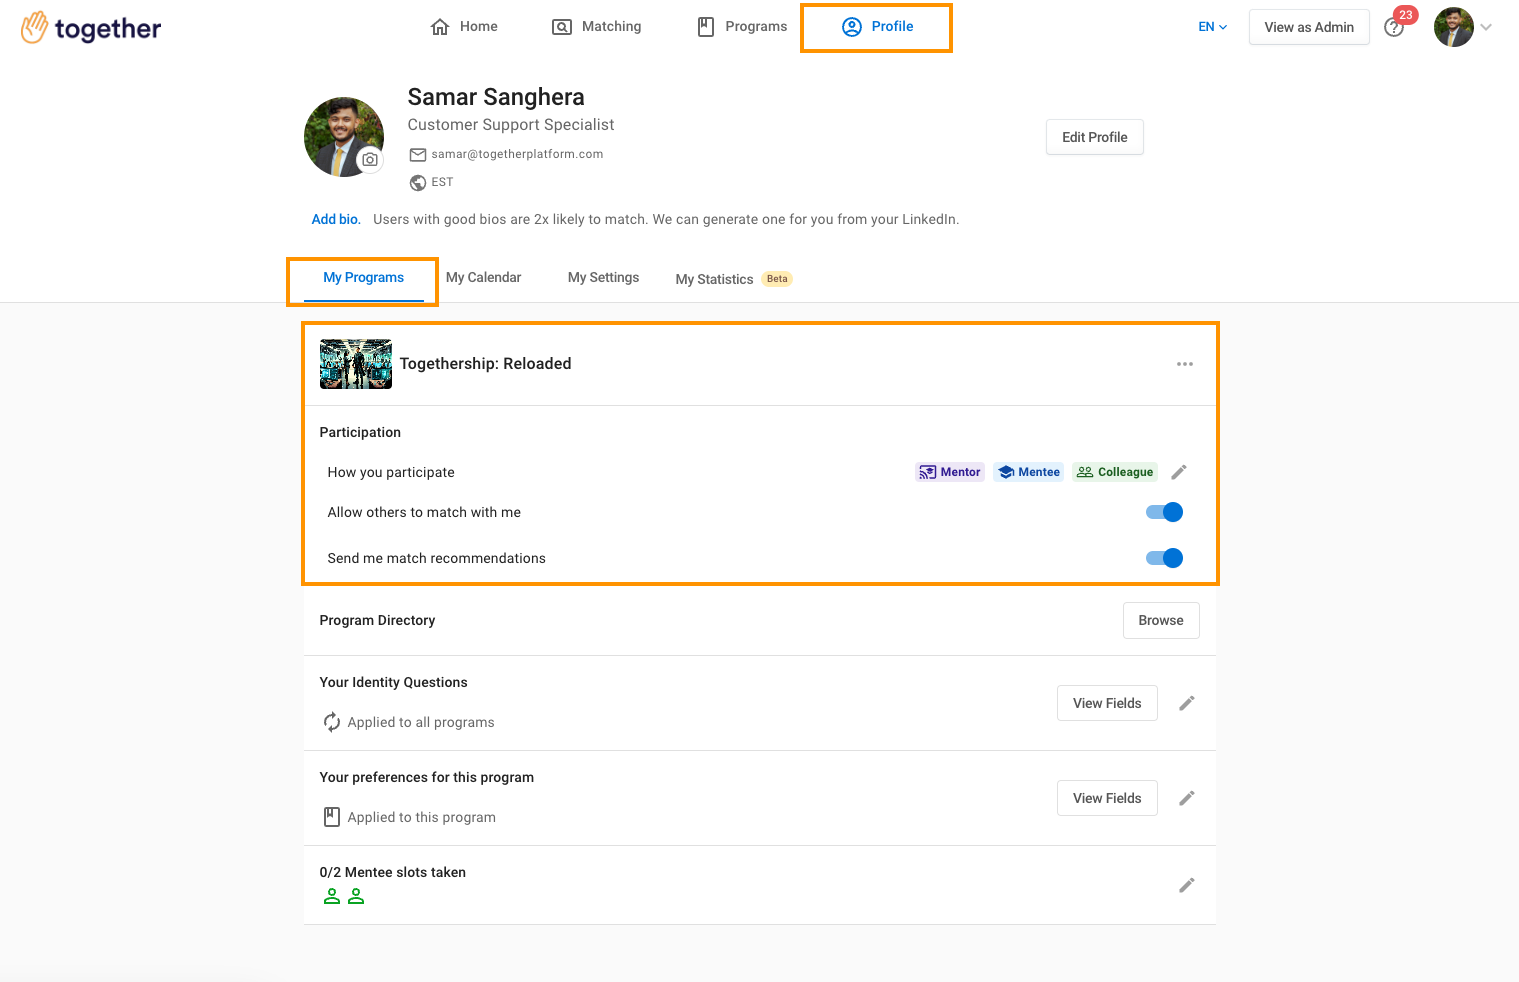Click Togethership: Reloaded program thumbnail

[356, 364]
